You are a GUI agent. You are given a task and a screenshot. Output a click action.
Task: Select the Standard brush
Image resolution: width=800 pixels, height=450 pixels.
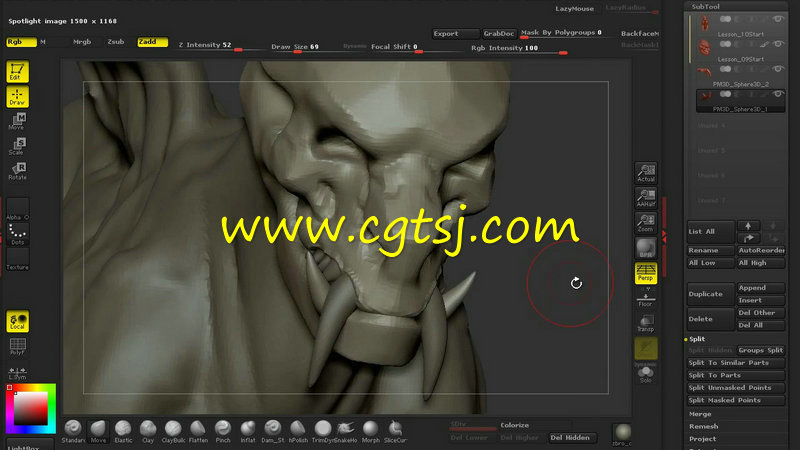[x=73, y=432]
